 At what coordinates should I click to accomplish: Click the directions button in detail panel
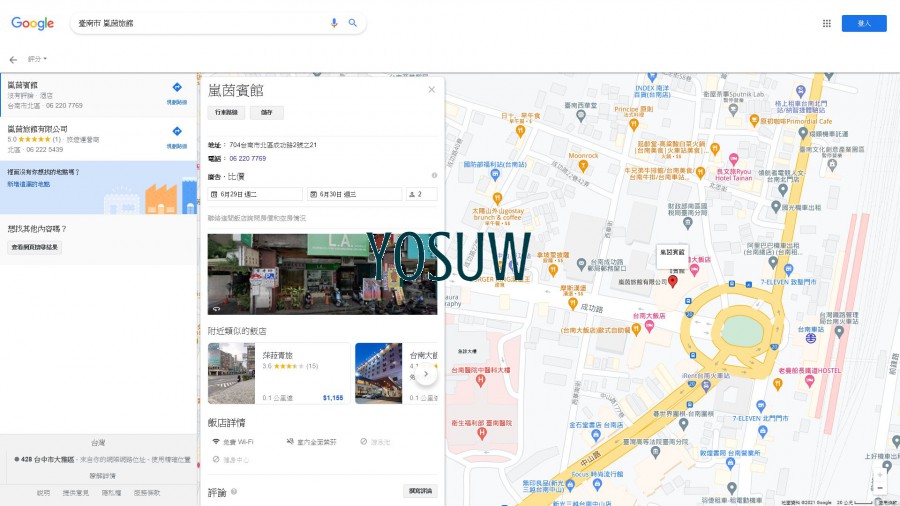click(226, 112)
